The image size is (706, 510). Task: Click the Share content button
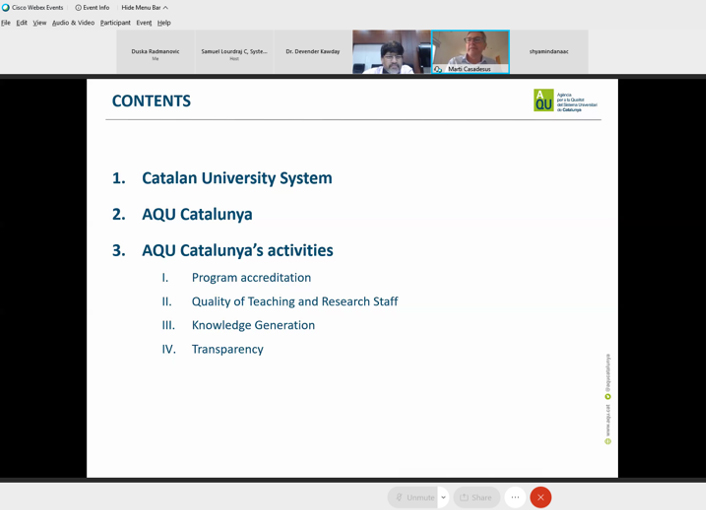(476, 497)
